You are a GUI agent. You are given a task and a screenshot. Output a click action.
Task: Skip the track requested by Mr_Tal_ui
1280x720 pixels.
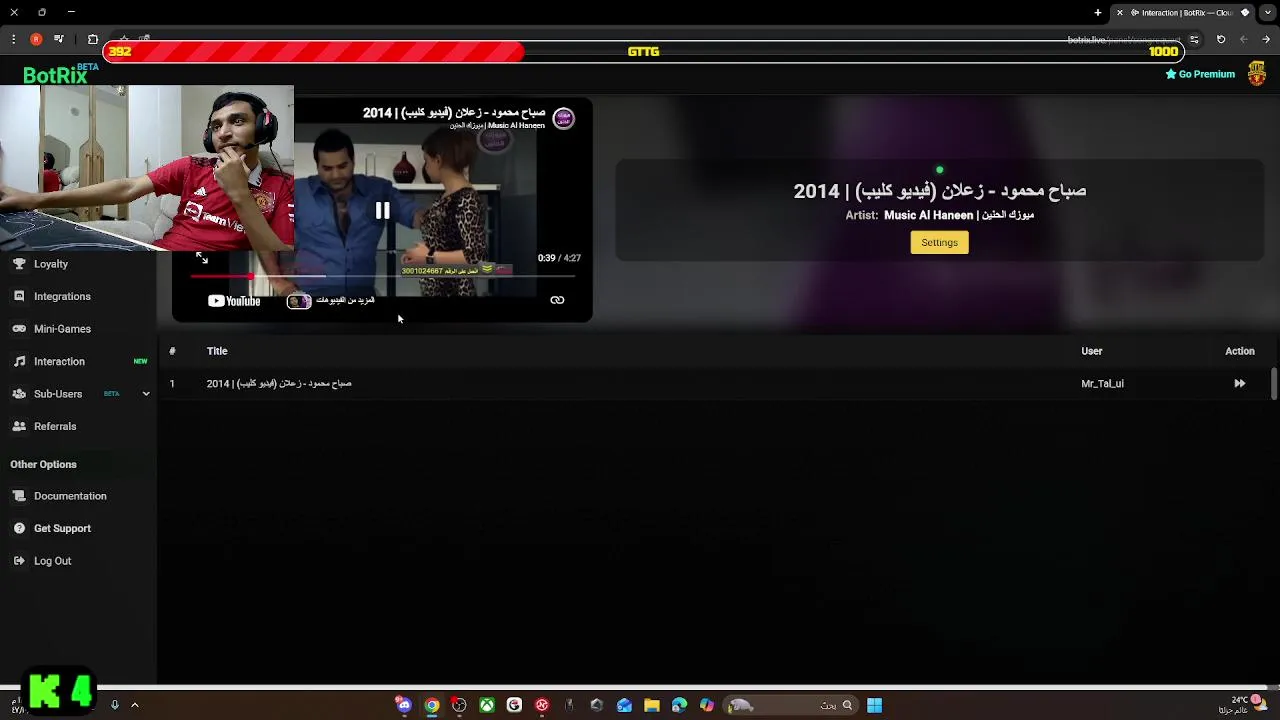1239,383
